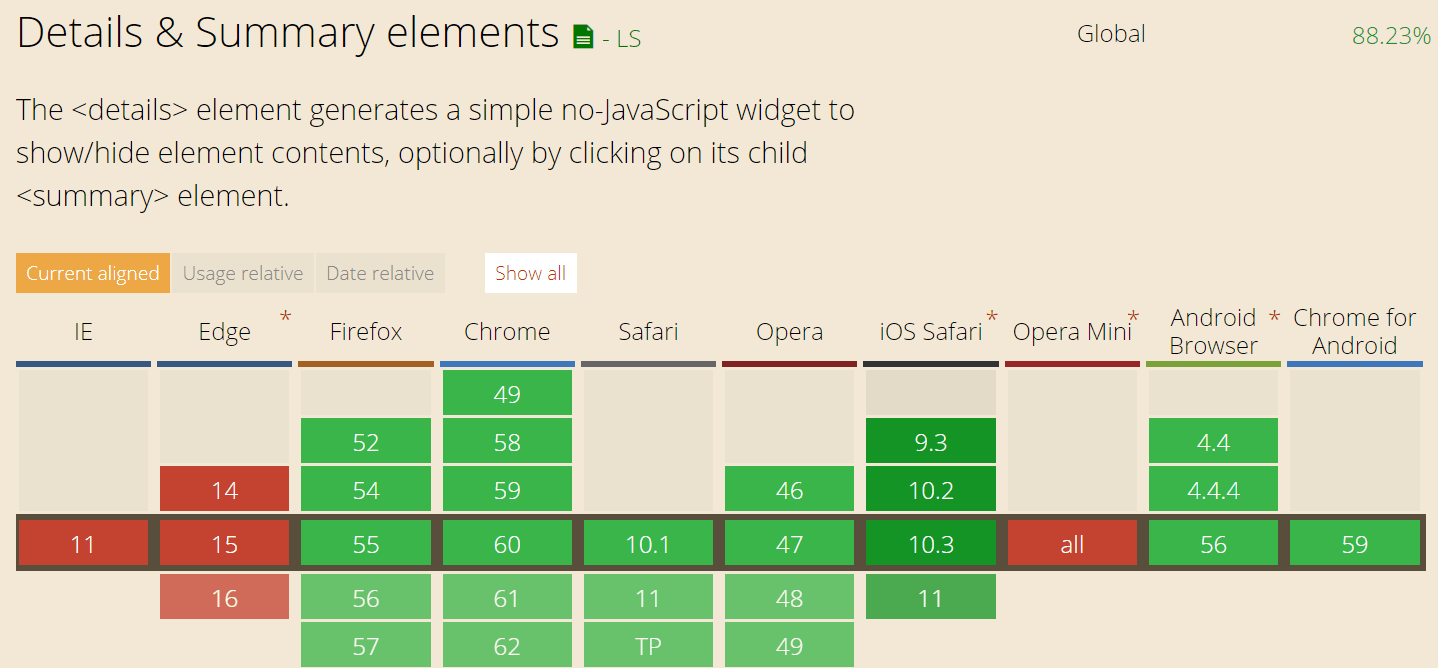Click the Opera 49 cell
1438x668 pixels.
tap(789, 645)
